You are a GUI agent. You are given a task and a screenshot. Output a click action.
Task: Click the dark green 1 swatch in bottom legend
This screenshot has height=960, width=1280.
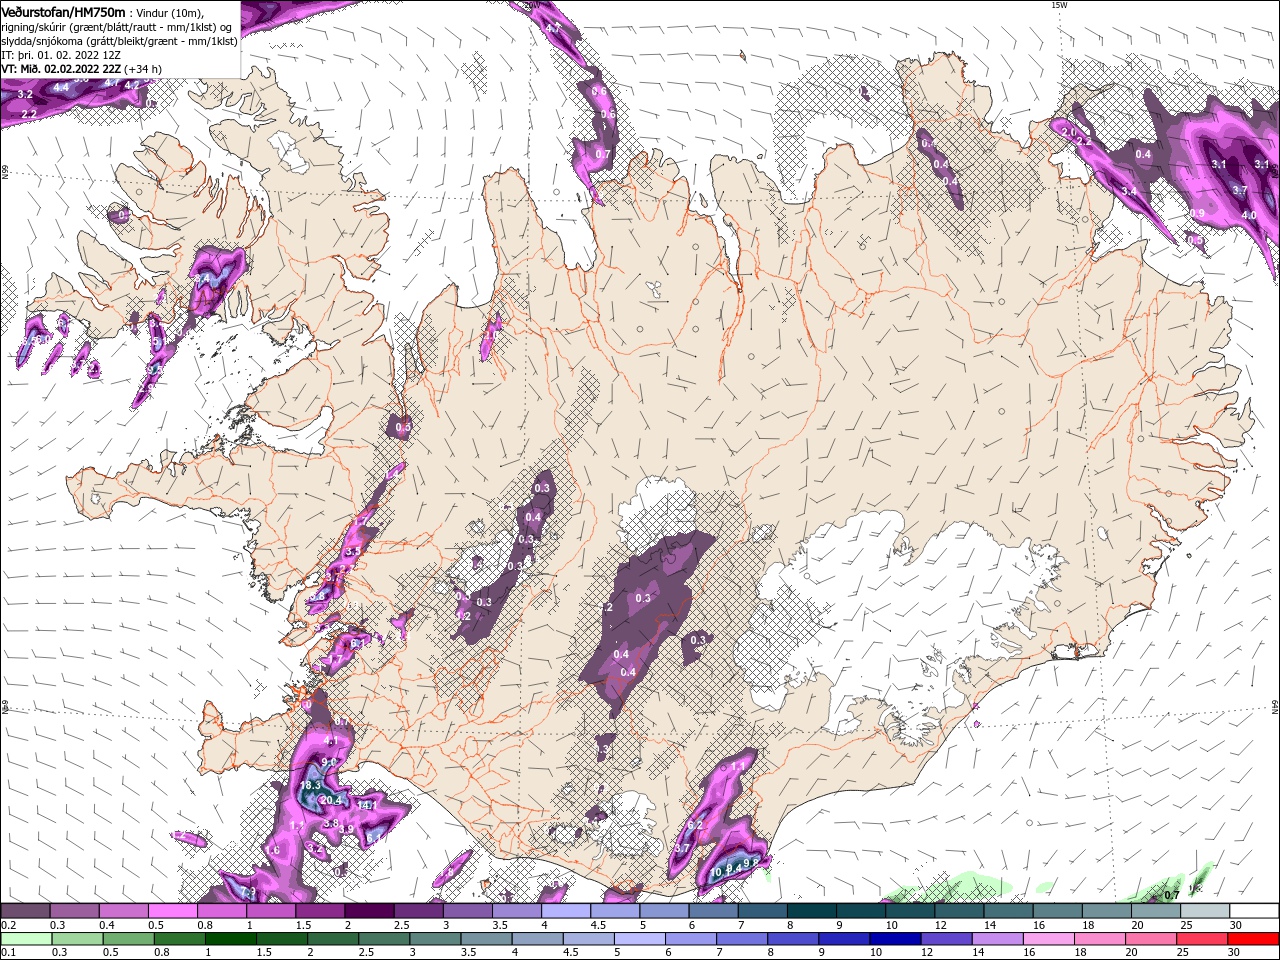click(230, 939)
